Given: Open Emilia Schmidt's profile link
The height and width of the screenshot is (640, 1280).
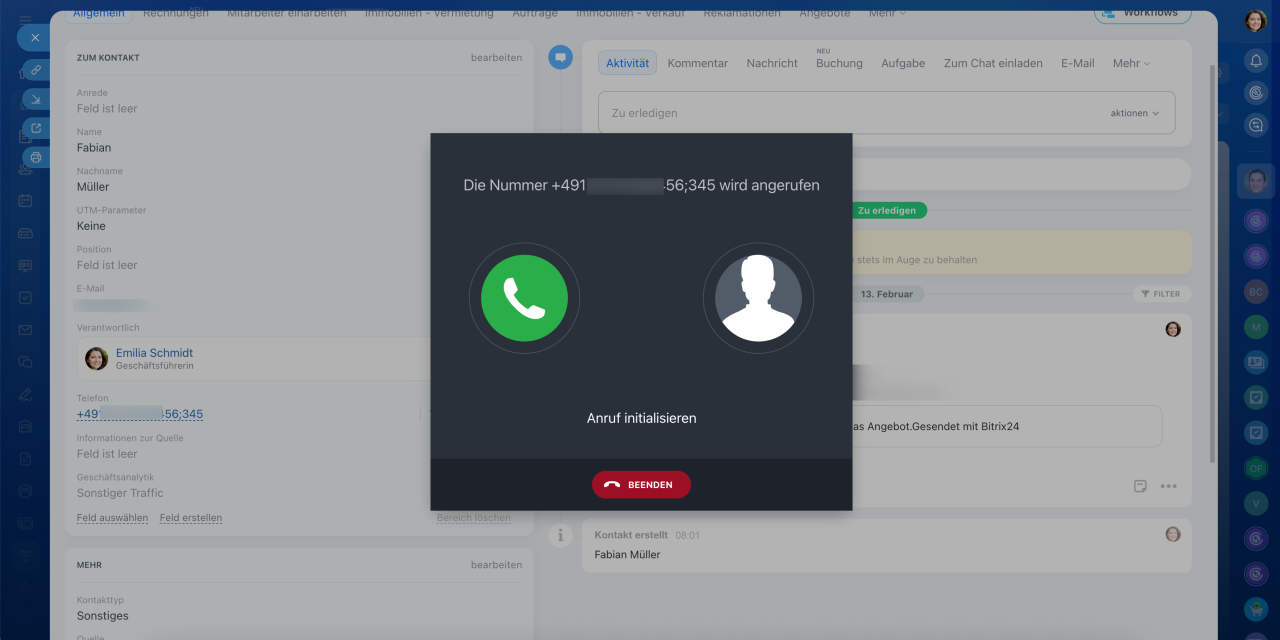Looking at the screenshot, I should click(x=154, y=353).
